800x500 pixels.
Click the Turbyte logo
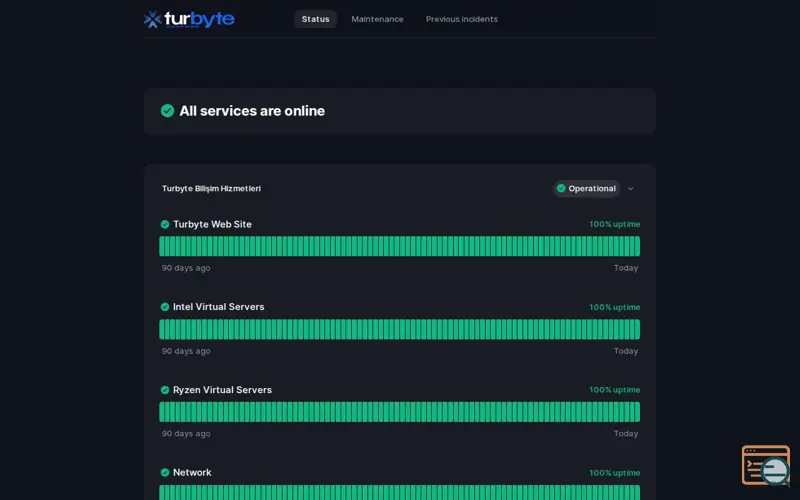point(189,19)
